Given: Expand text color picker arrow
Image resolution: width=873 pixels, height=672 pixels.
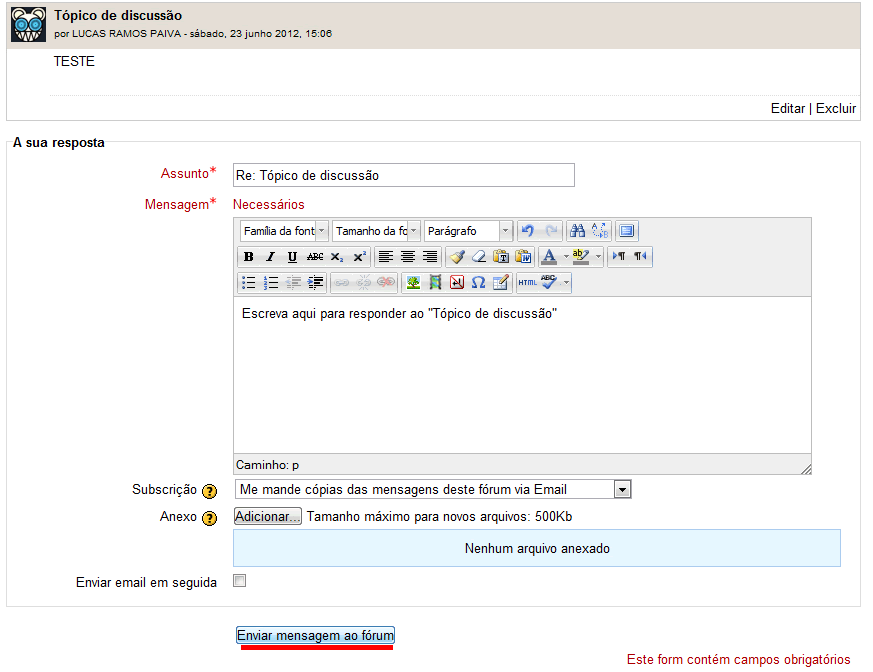Looking at the screenshot, I should pyautogui.click(x=566, y=257).
